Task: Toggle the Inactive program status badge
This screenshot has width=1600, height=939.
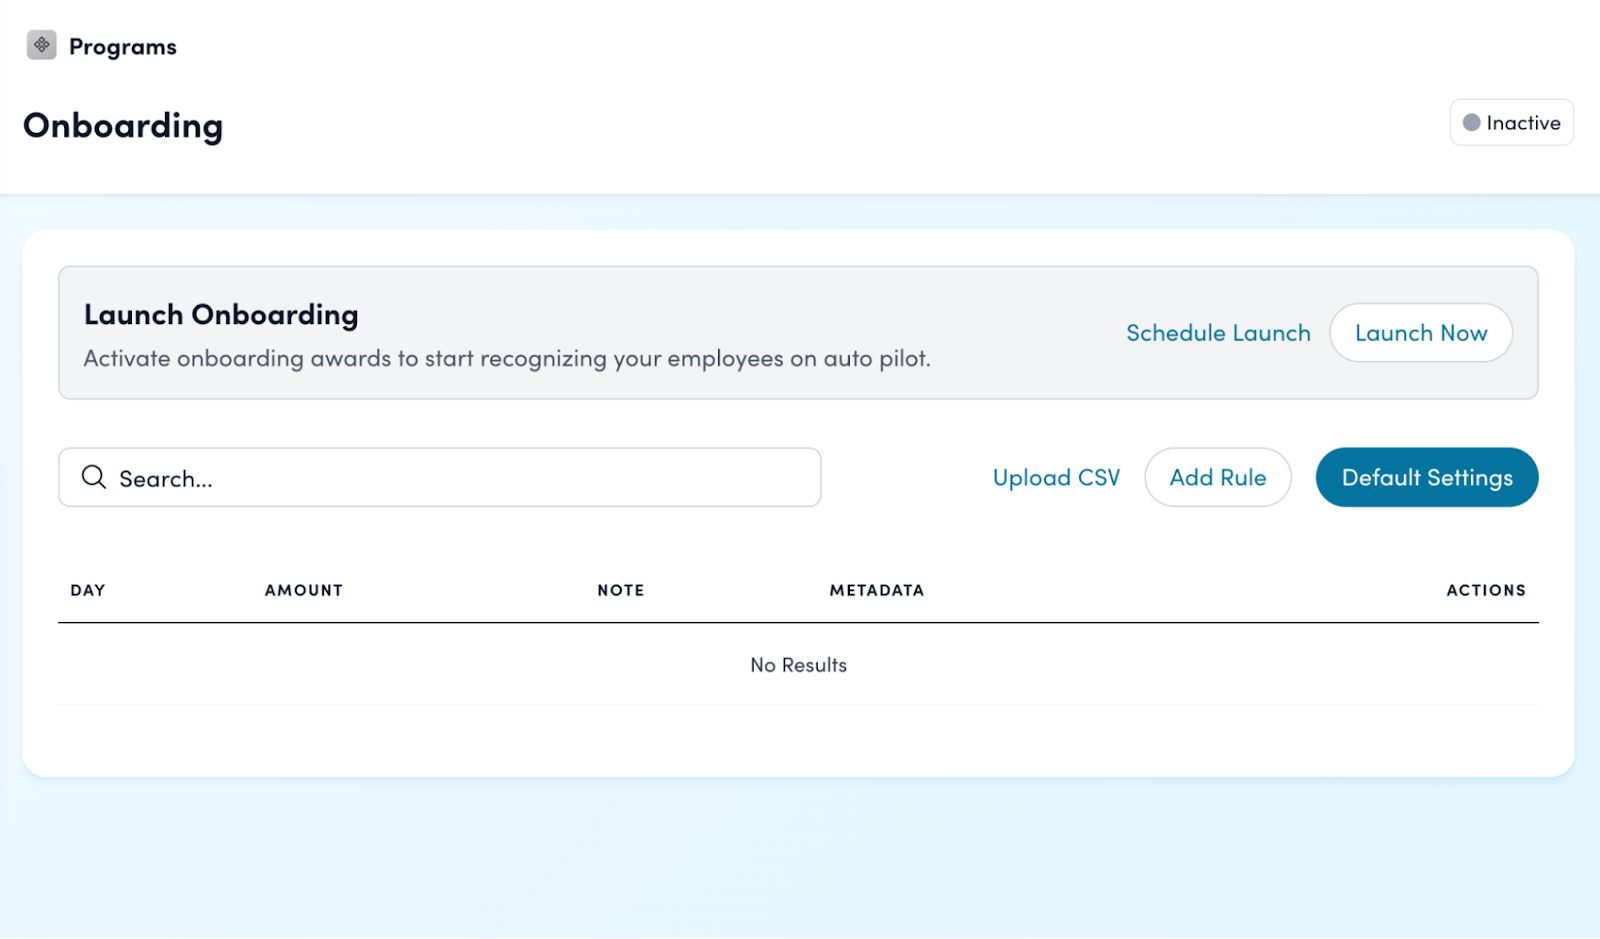Action: click(x=1511, y=123)
